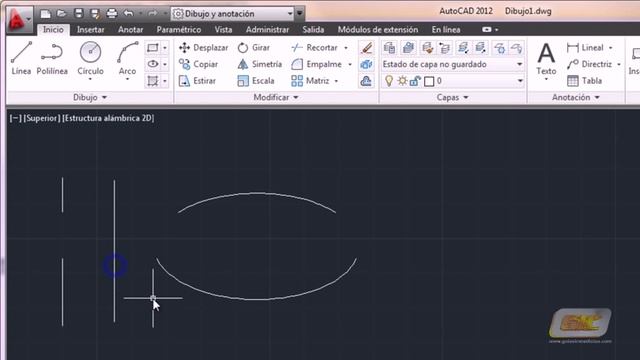Click the Rectangle draw icon
The width and height of the screenshot is (640, 360).
point(153,48)
